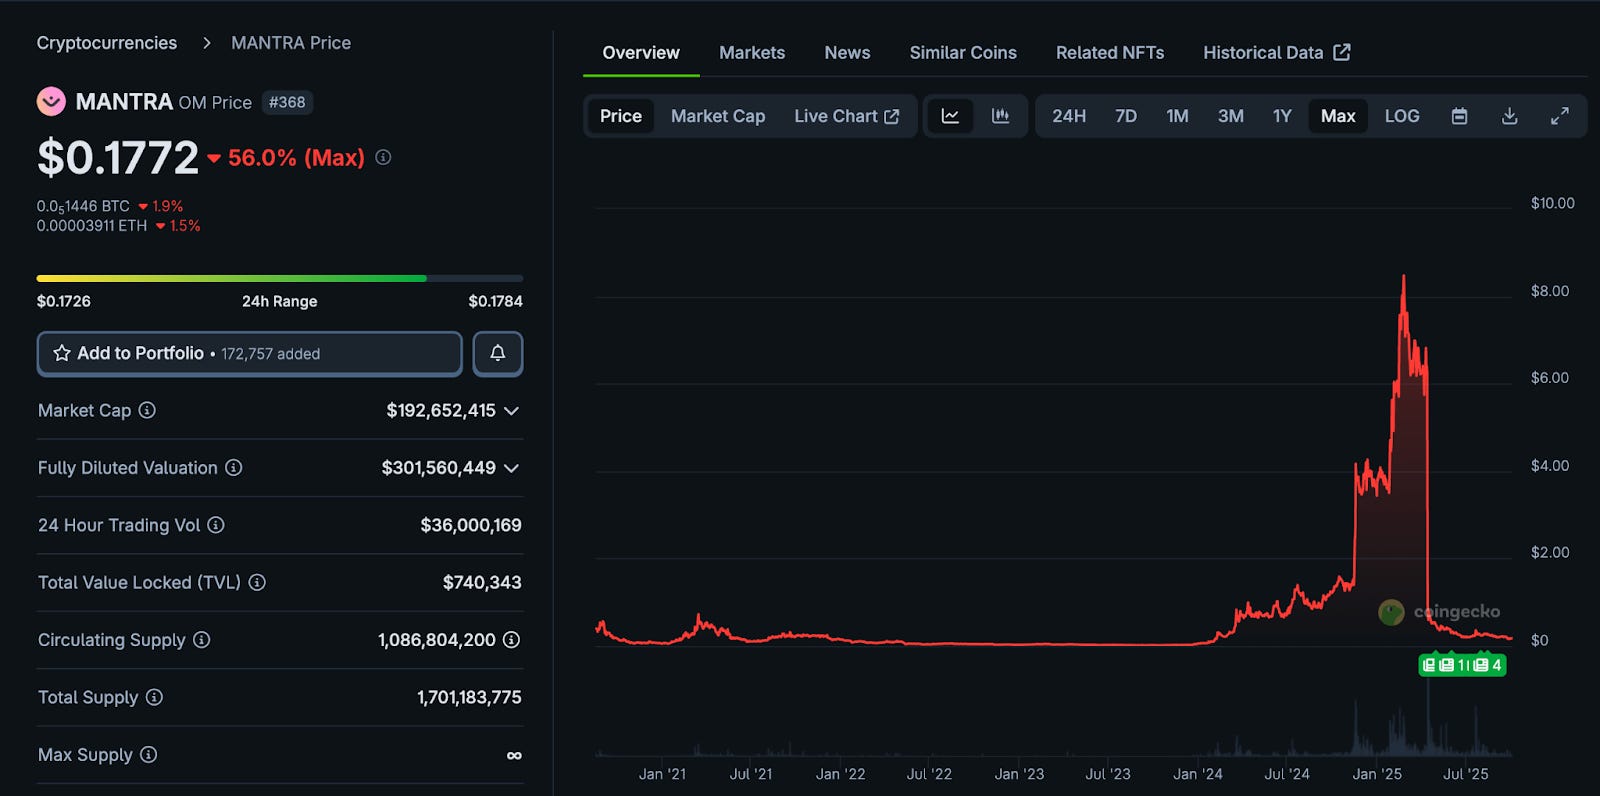The width and height of the screenshot is (1600, 796).
Task: Click the #368 rank badge
Action: coord(287,102)
